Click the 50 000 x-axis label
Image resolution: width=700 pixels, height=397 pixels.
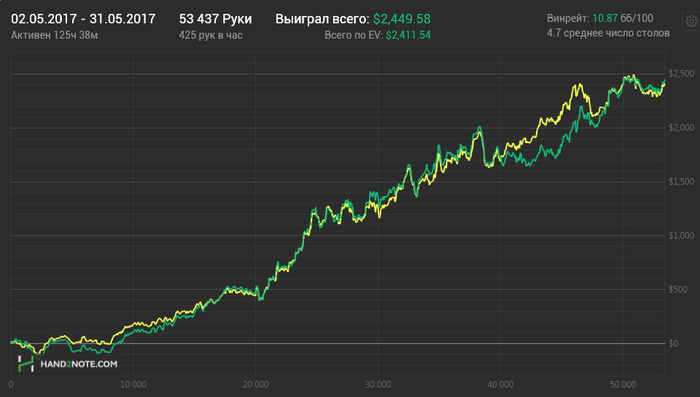(623, 384)
